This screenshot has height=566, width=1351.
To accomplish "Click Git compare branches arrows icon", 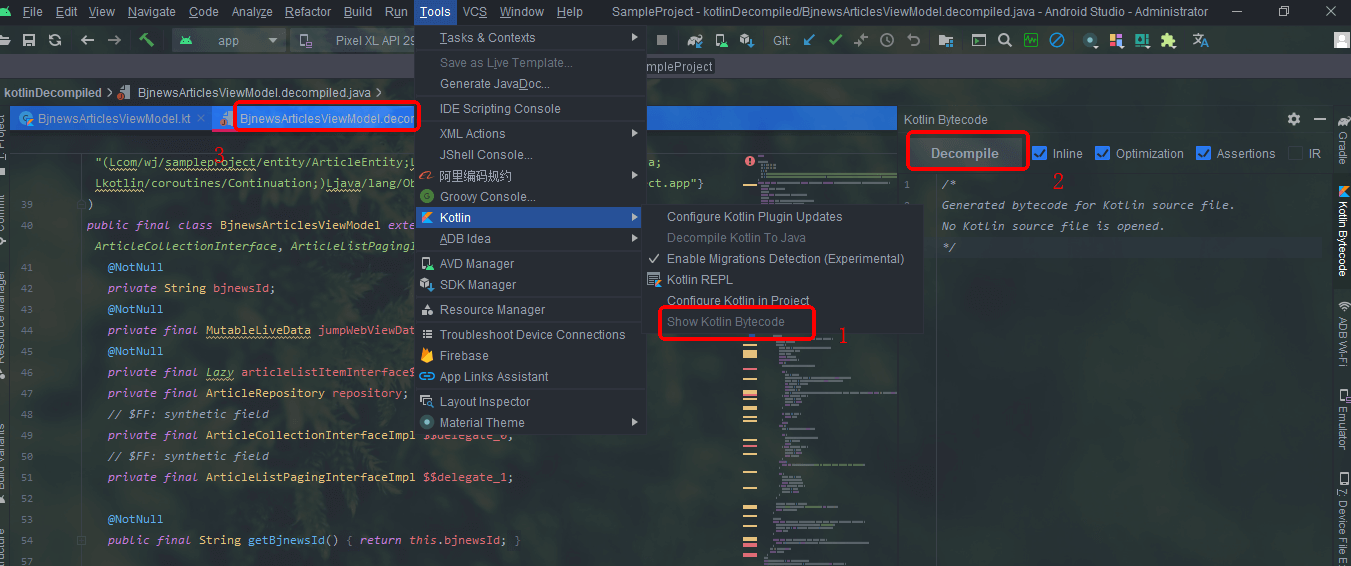I will coord(861,41).
